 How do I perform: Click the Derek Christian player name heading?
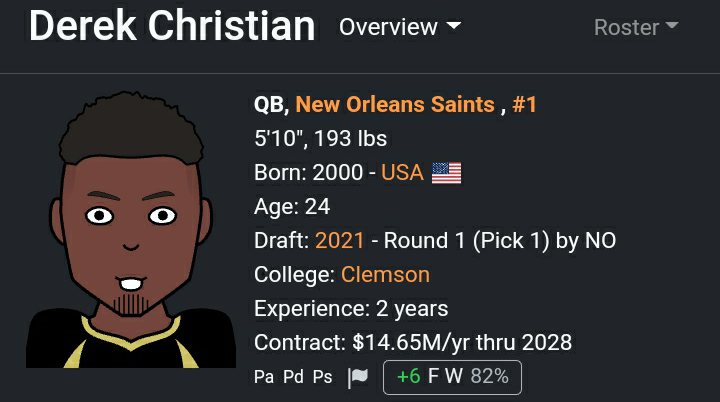[172, 27]
